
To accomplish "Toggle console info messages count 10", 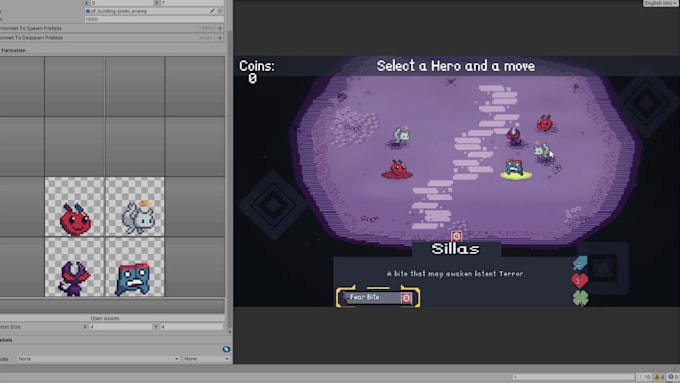I will pyautogui.click(x=644, y=377).
